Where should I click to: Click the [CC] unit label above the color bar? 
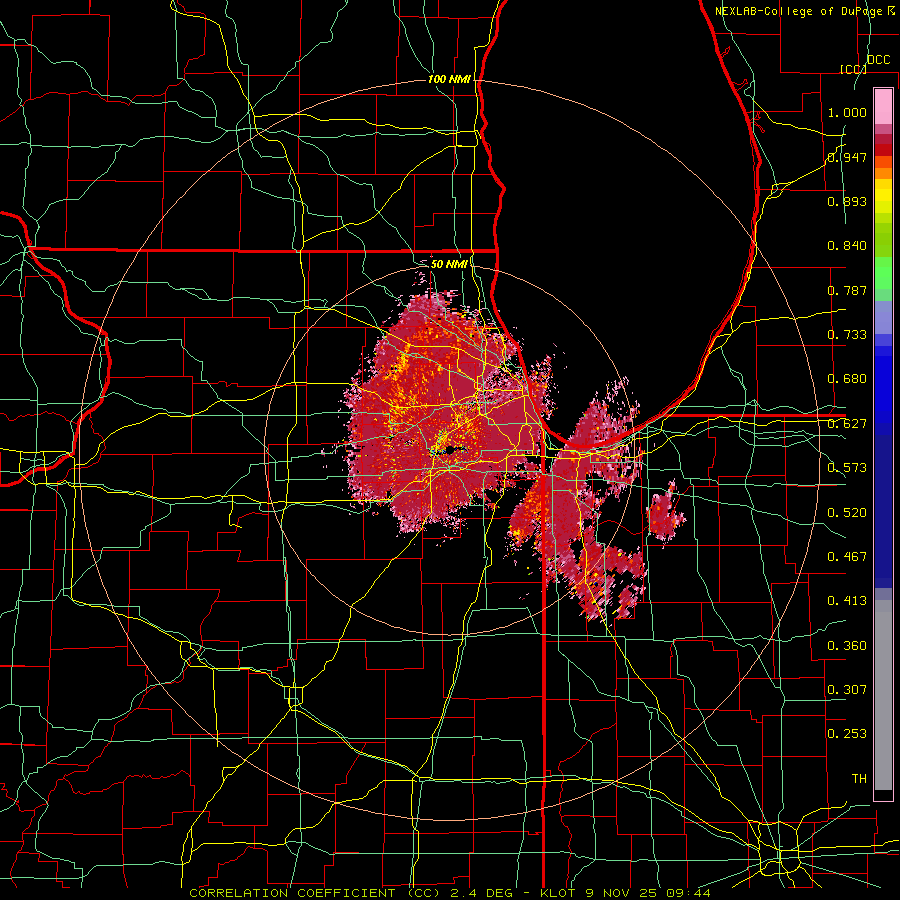[853, 69]
